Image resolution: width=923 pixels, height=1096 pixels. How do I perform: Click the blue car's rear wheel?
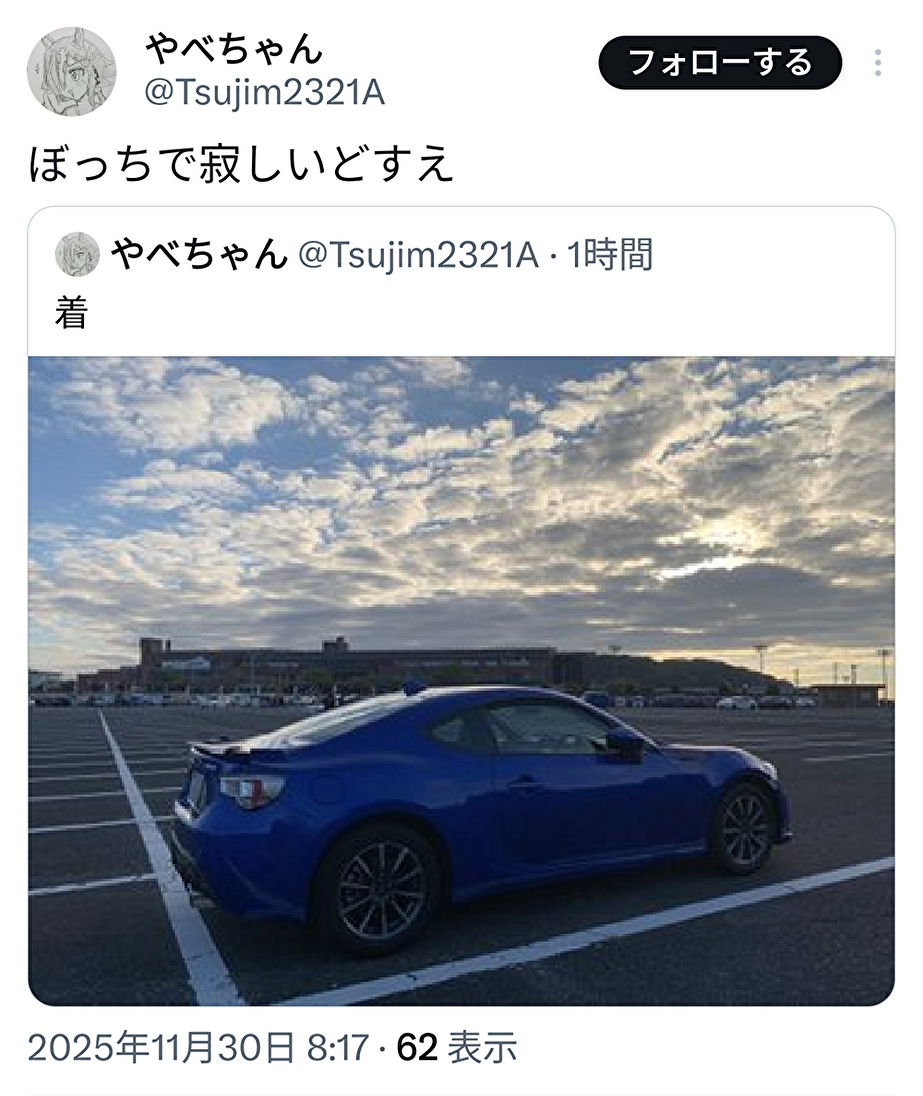click(380, 888)
